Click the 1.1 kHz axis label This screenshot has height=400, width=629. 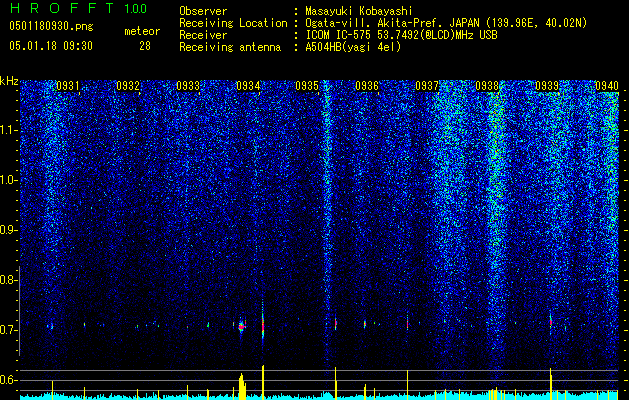pos(7,130)
